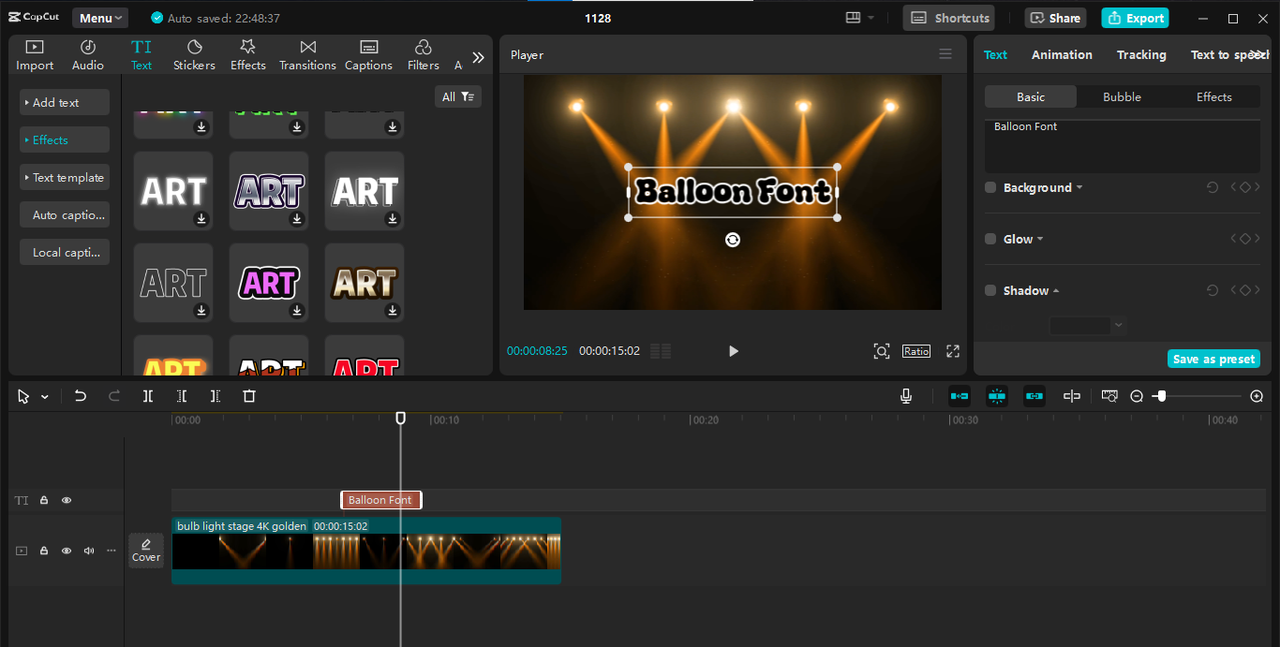Toggle video track visibility eye
The height and width of the screenshot is (647, 1280).
point(67,551)
